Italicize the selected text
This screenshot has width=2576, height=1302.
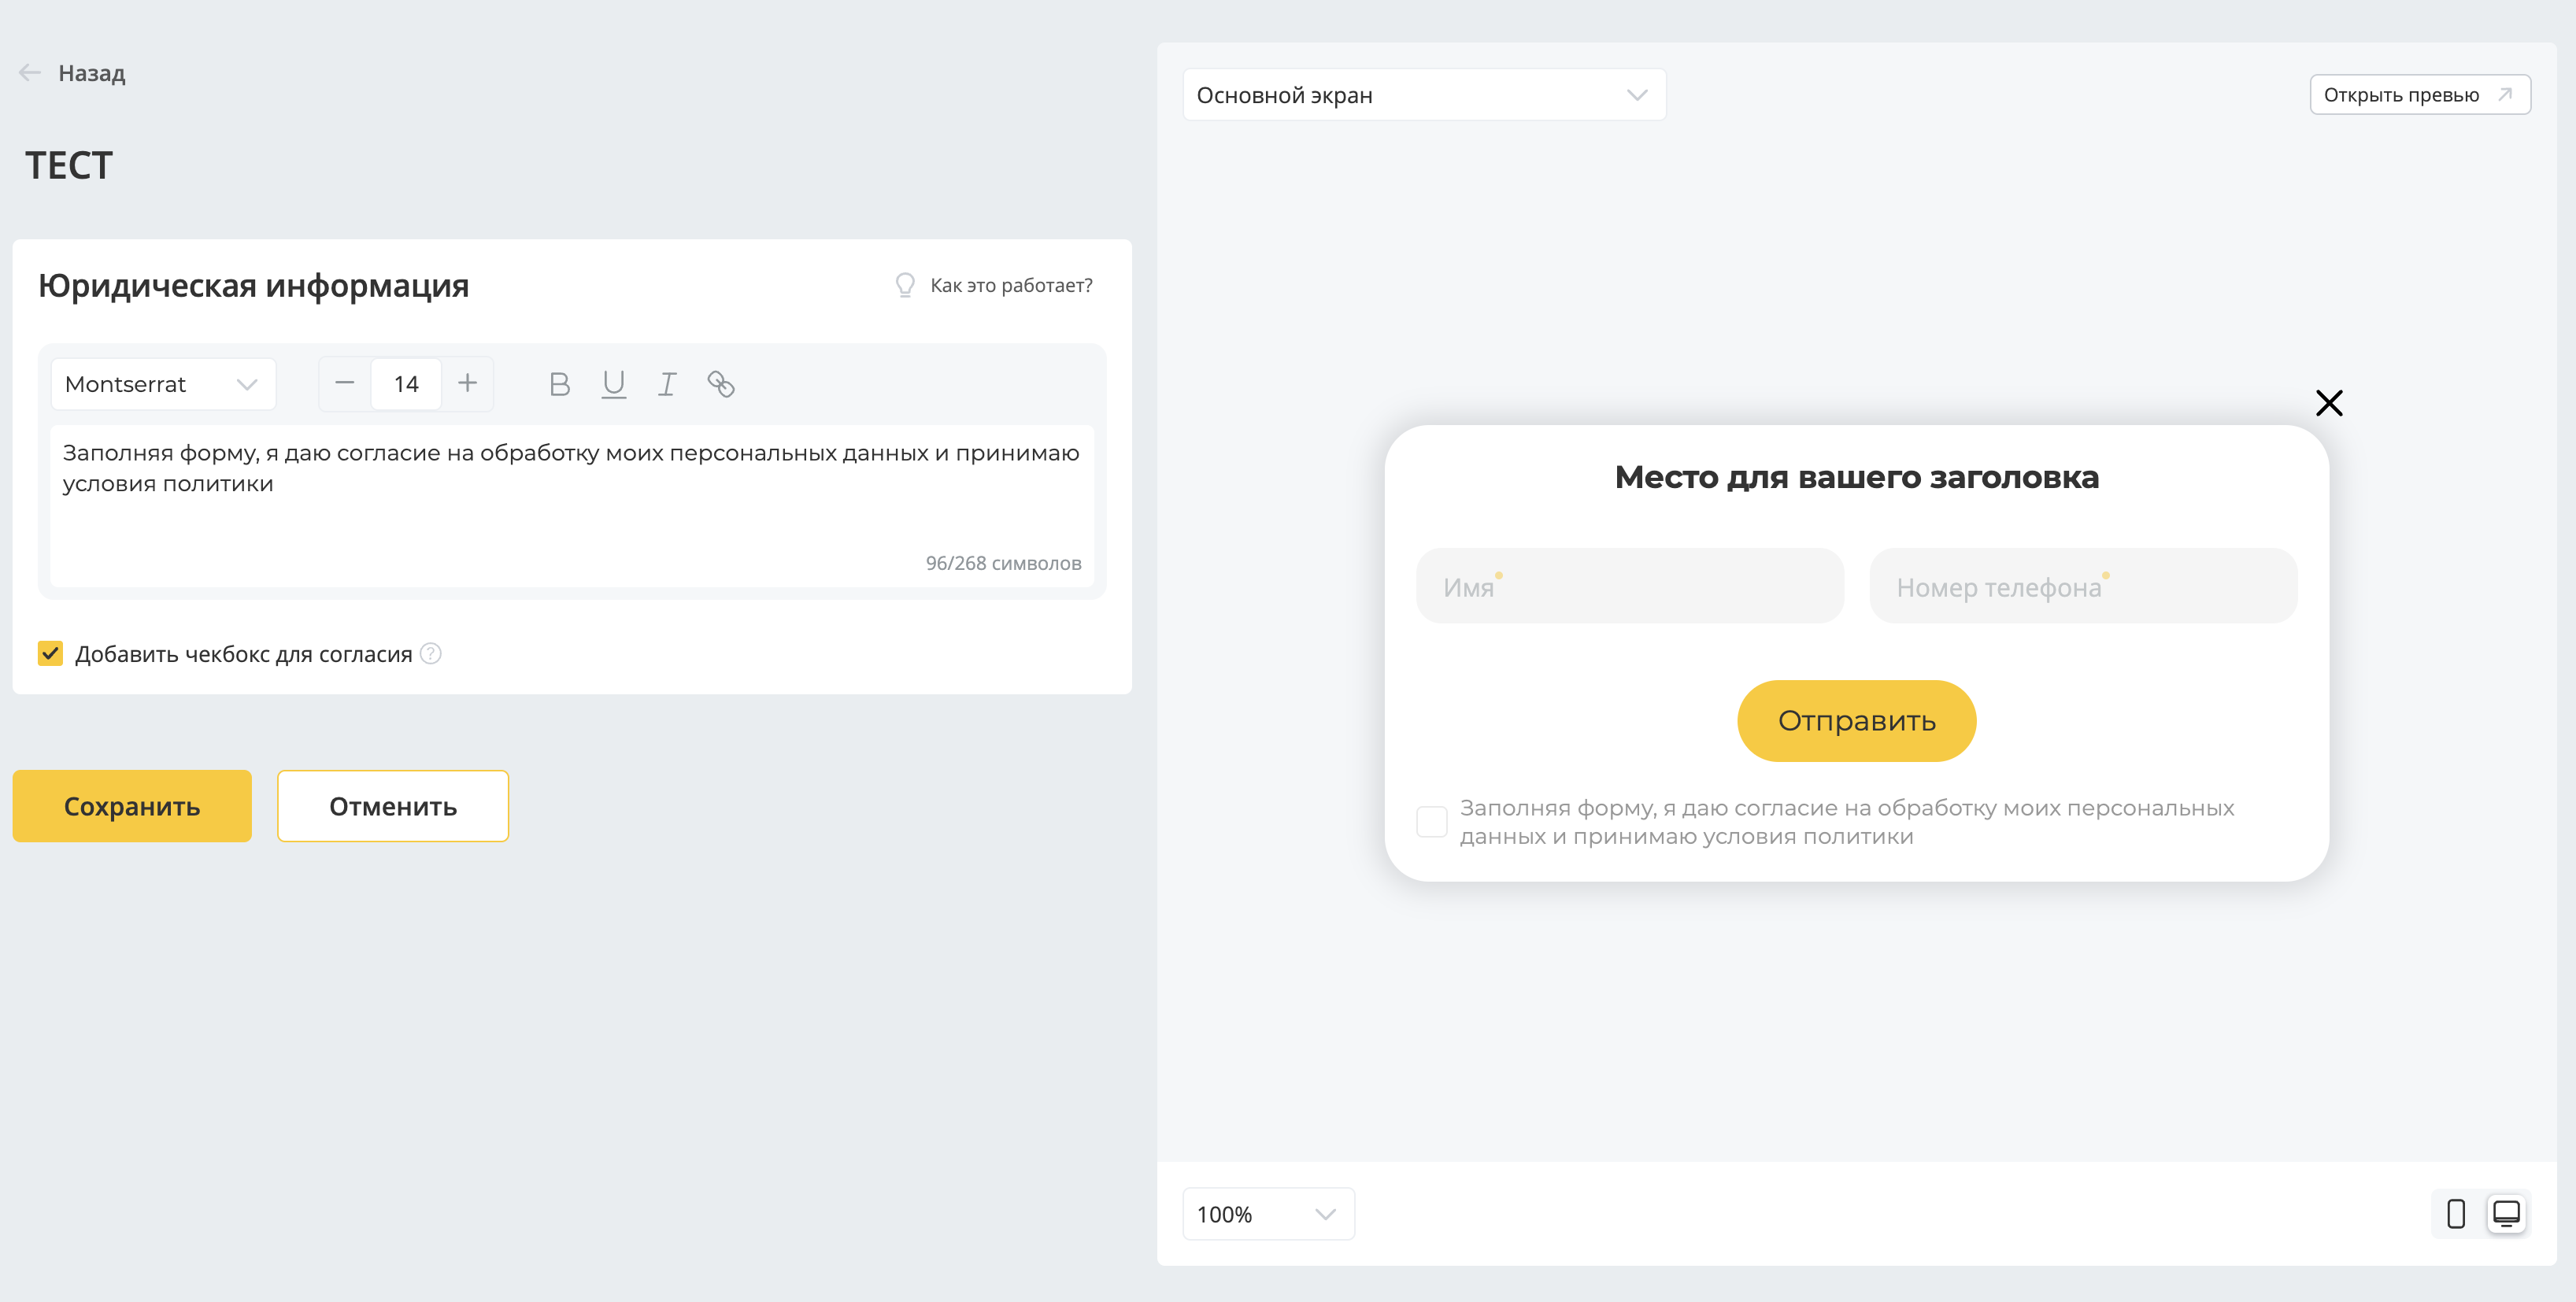(x=667, y=384)
